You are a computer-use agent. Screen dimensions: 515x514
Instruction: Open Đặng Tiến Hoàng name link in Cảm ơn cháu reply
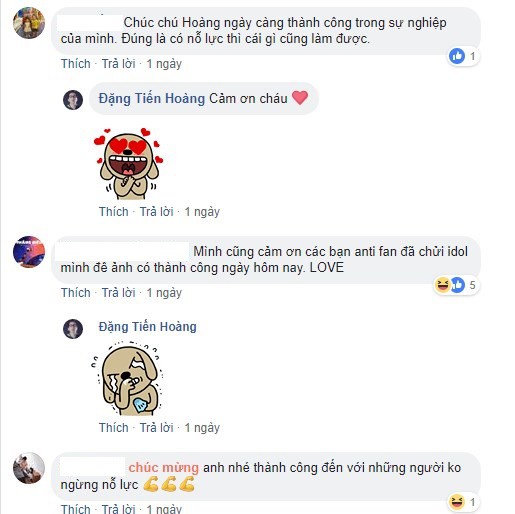click(152, 99)
